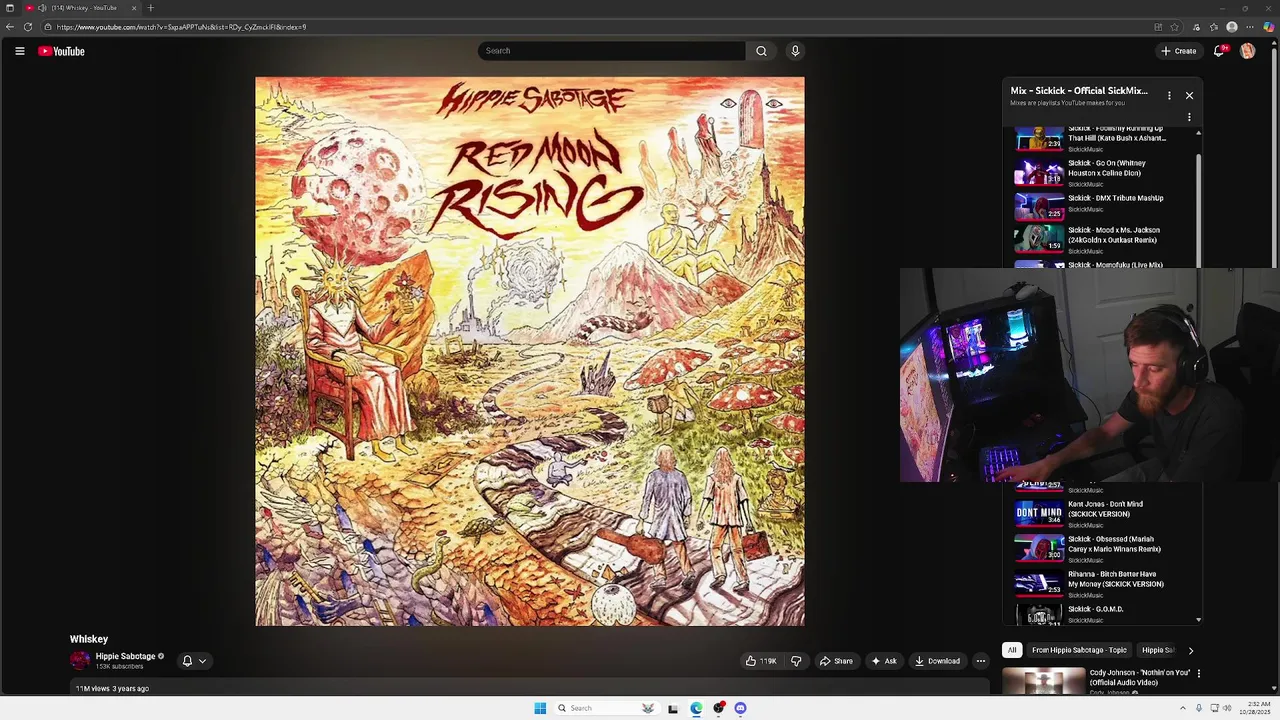Screen dimensions: 1280x720
Task: Open the Mix playlist header options
Action: [1169, 96]
